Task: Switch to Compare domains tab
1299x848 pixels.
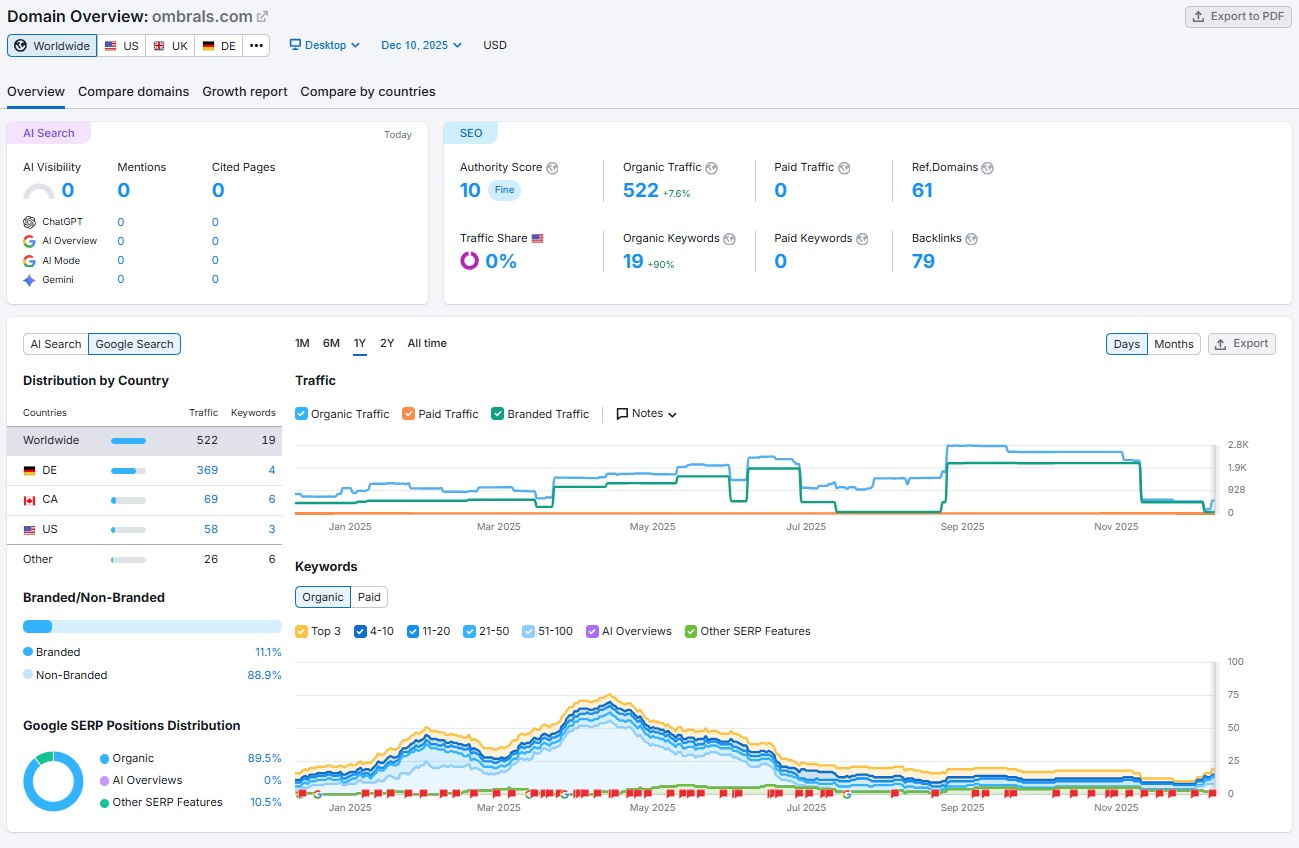Action: click(133, 92)
